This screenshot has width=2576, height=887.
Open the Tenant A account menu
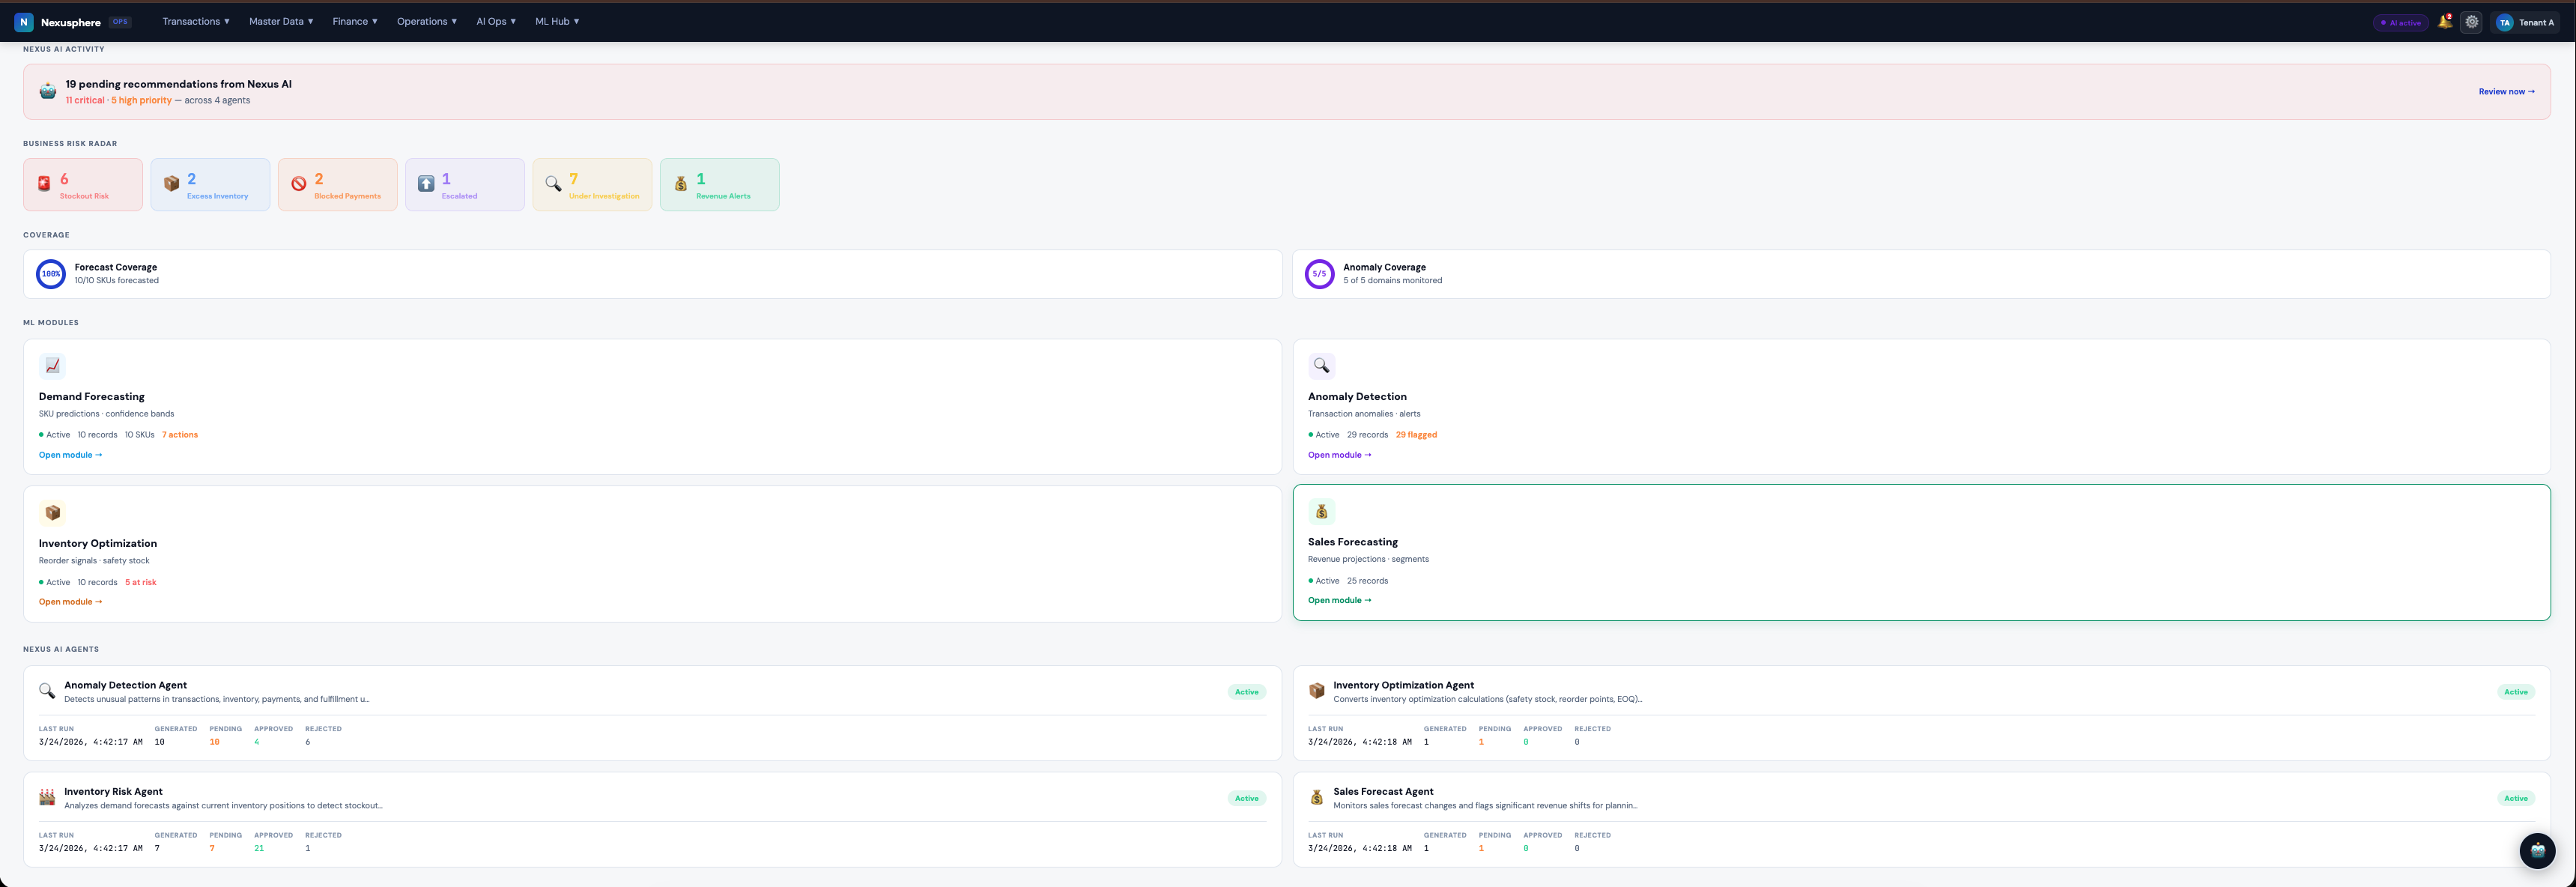point(2526,22)
